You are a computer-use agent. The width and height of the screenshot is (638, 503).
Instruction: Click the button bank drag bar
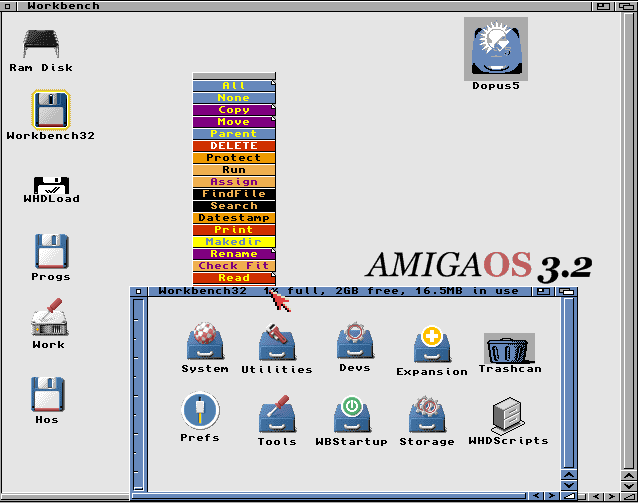[x=234, y=76]
